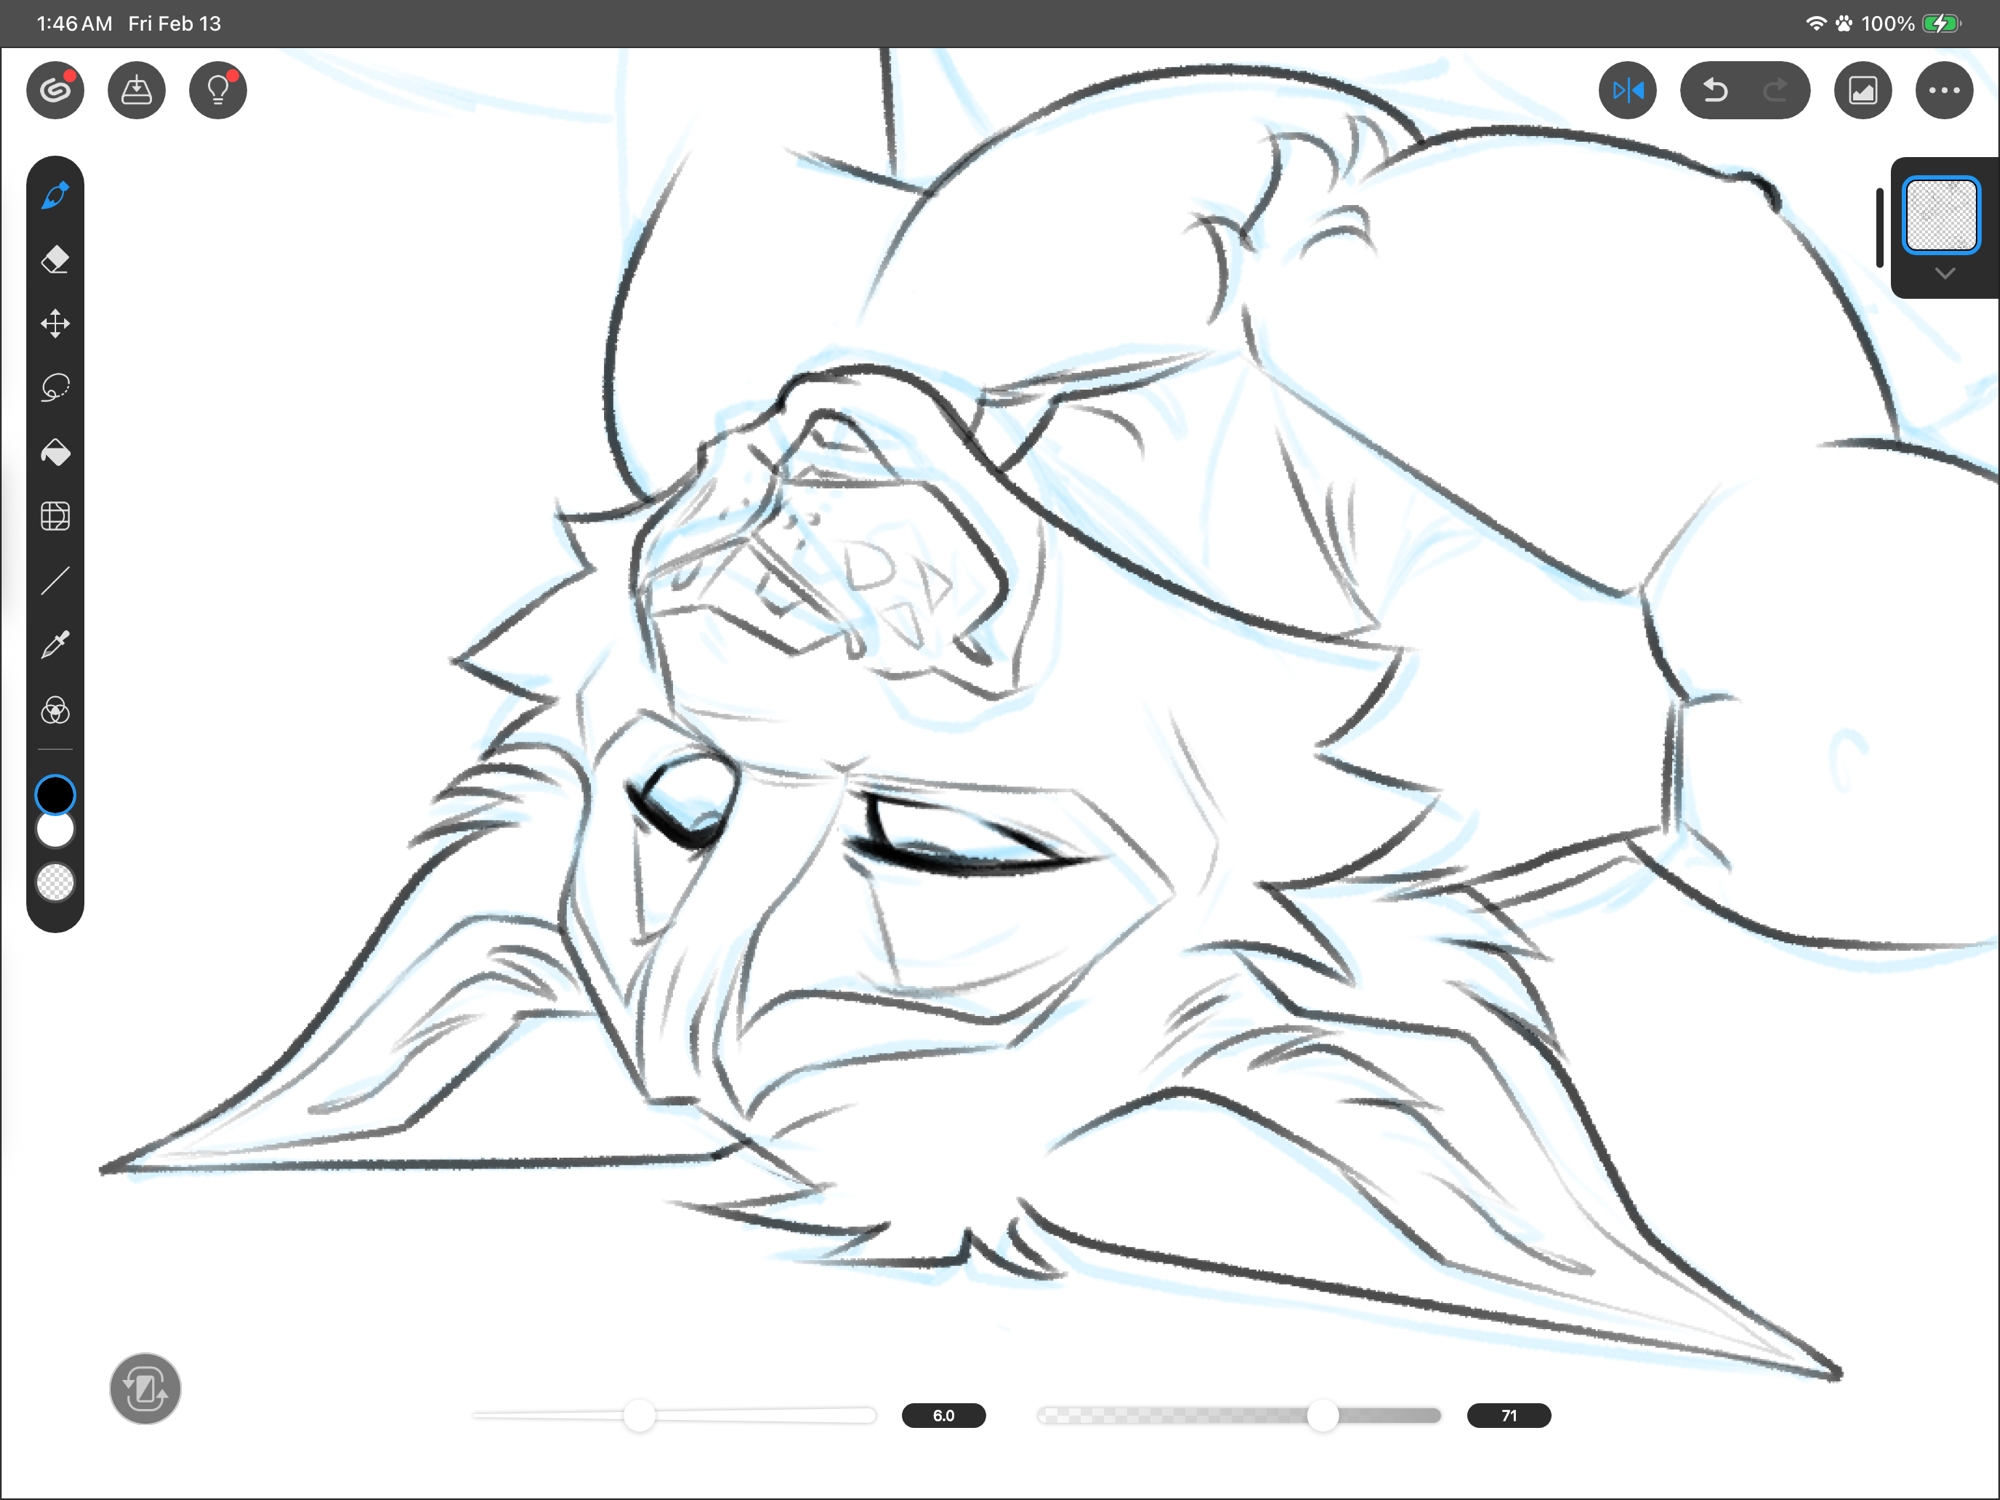
Task: Select the Paint Bucket fill tool
Action: (x=55, y=453)
